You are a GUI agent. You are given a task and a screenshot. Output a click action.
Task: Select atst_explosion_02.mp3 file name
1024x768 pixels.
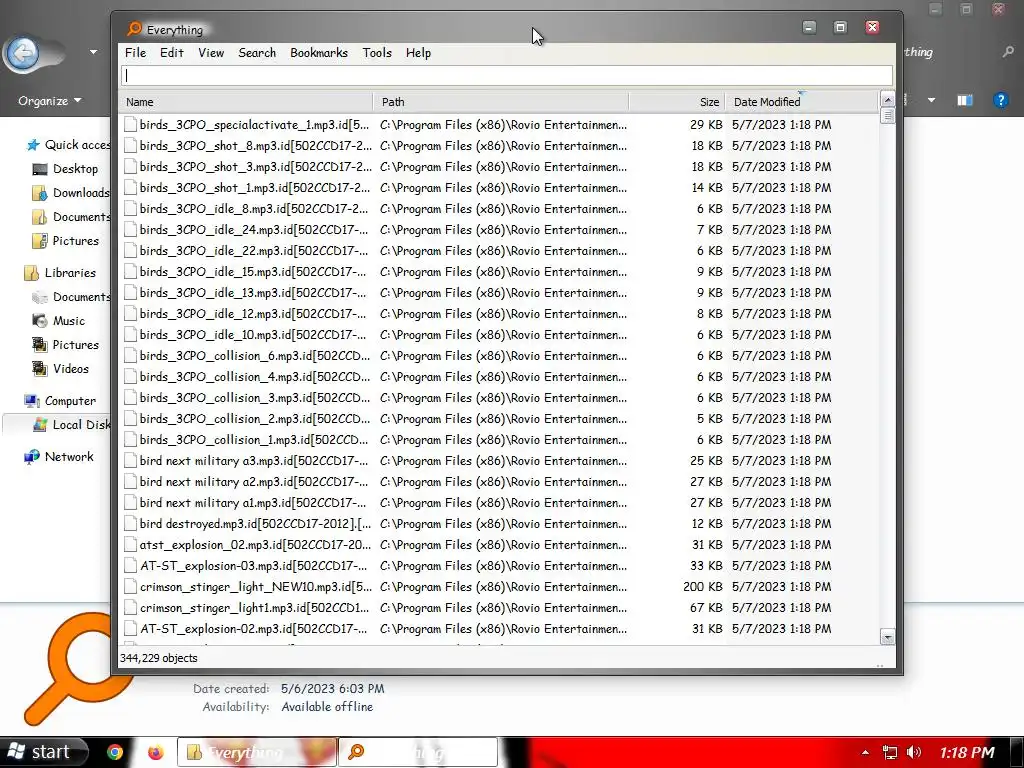pyautogui.click(x=255, y=545)
